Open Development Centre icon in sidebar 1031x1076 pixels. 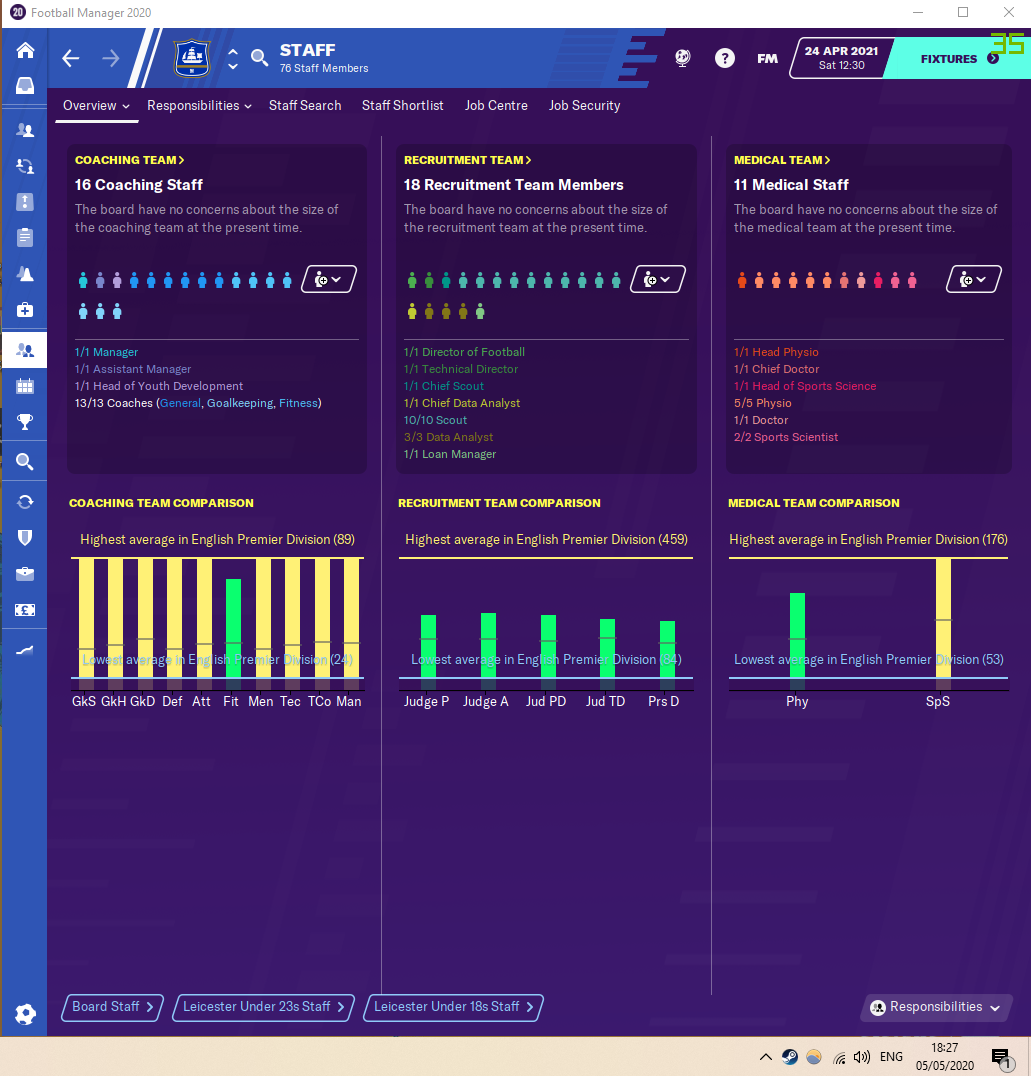point(25,650)
